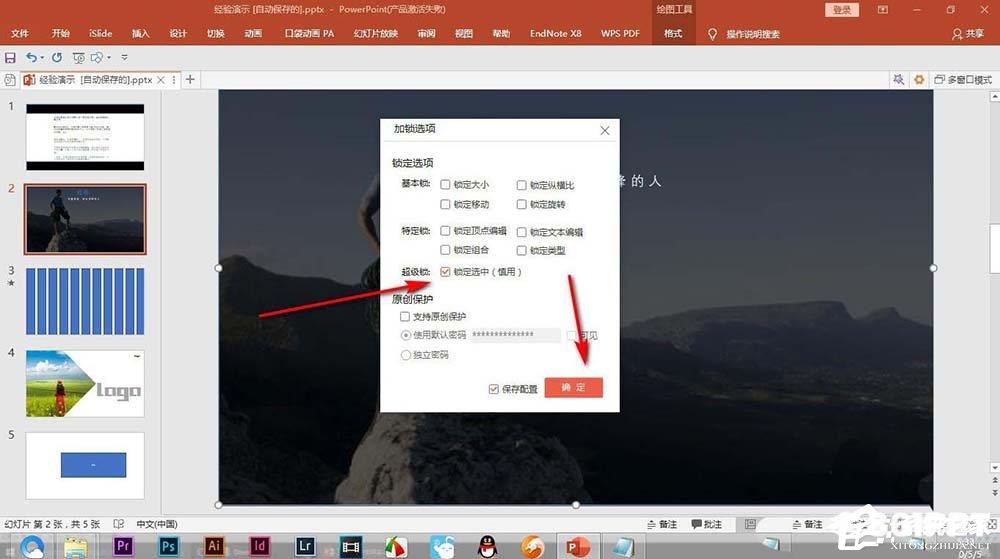Viewport: 1000px width, 559px height.
Task: Toggle 多窗口模式 multi-window mode
Action: click(x=963, y=80)
